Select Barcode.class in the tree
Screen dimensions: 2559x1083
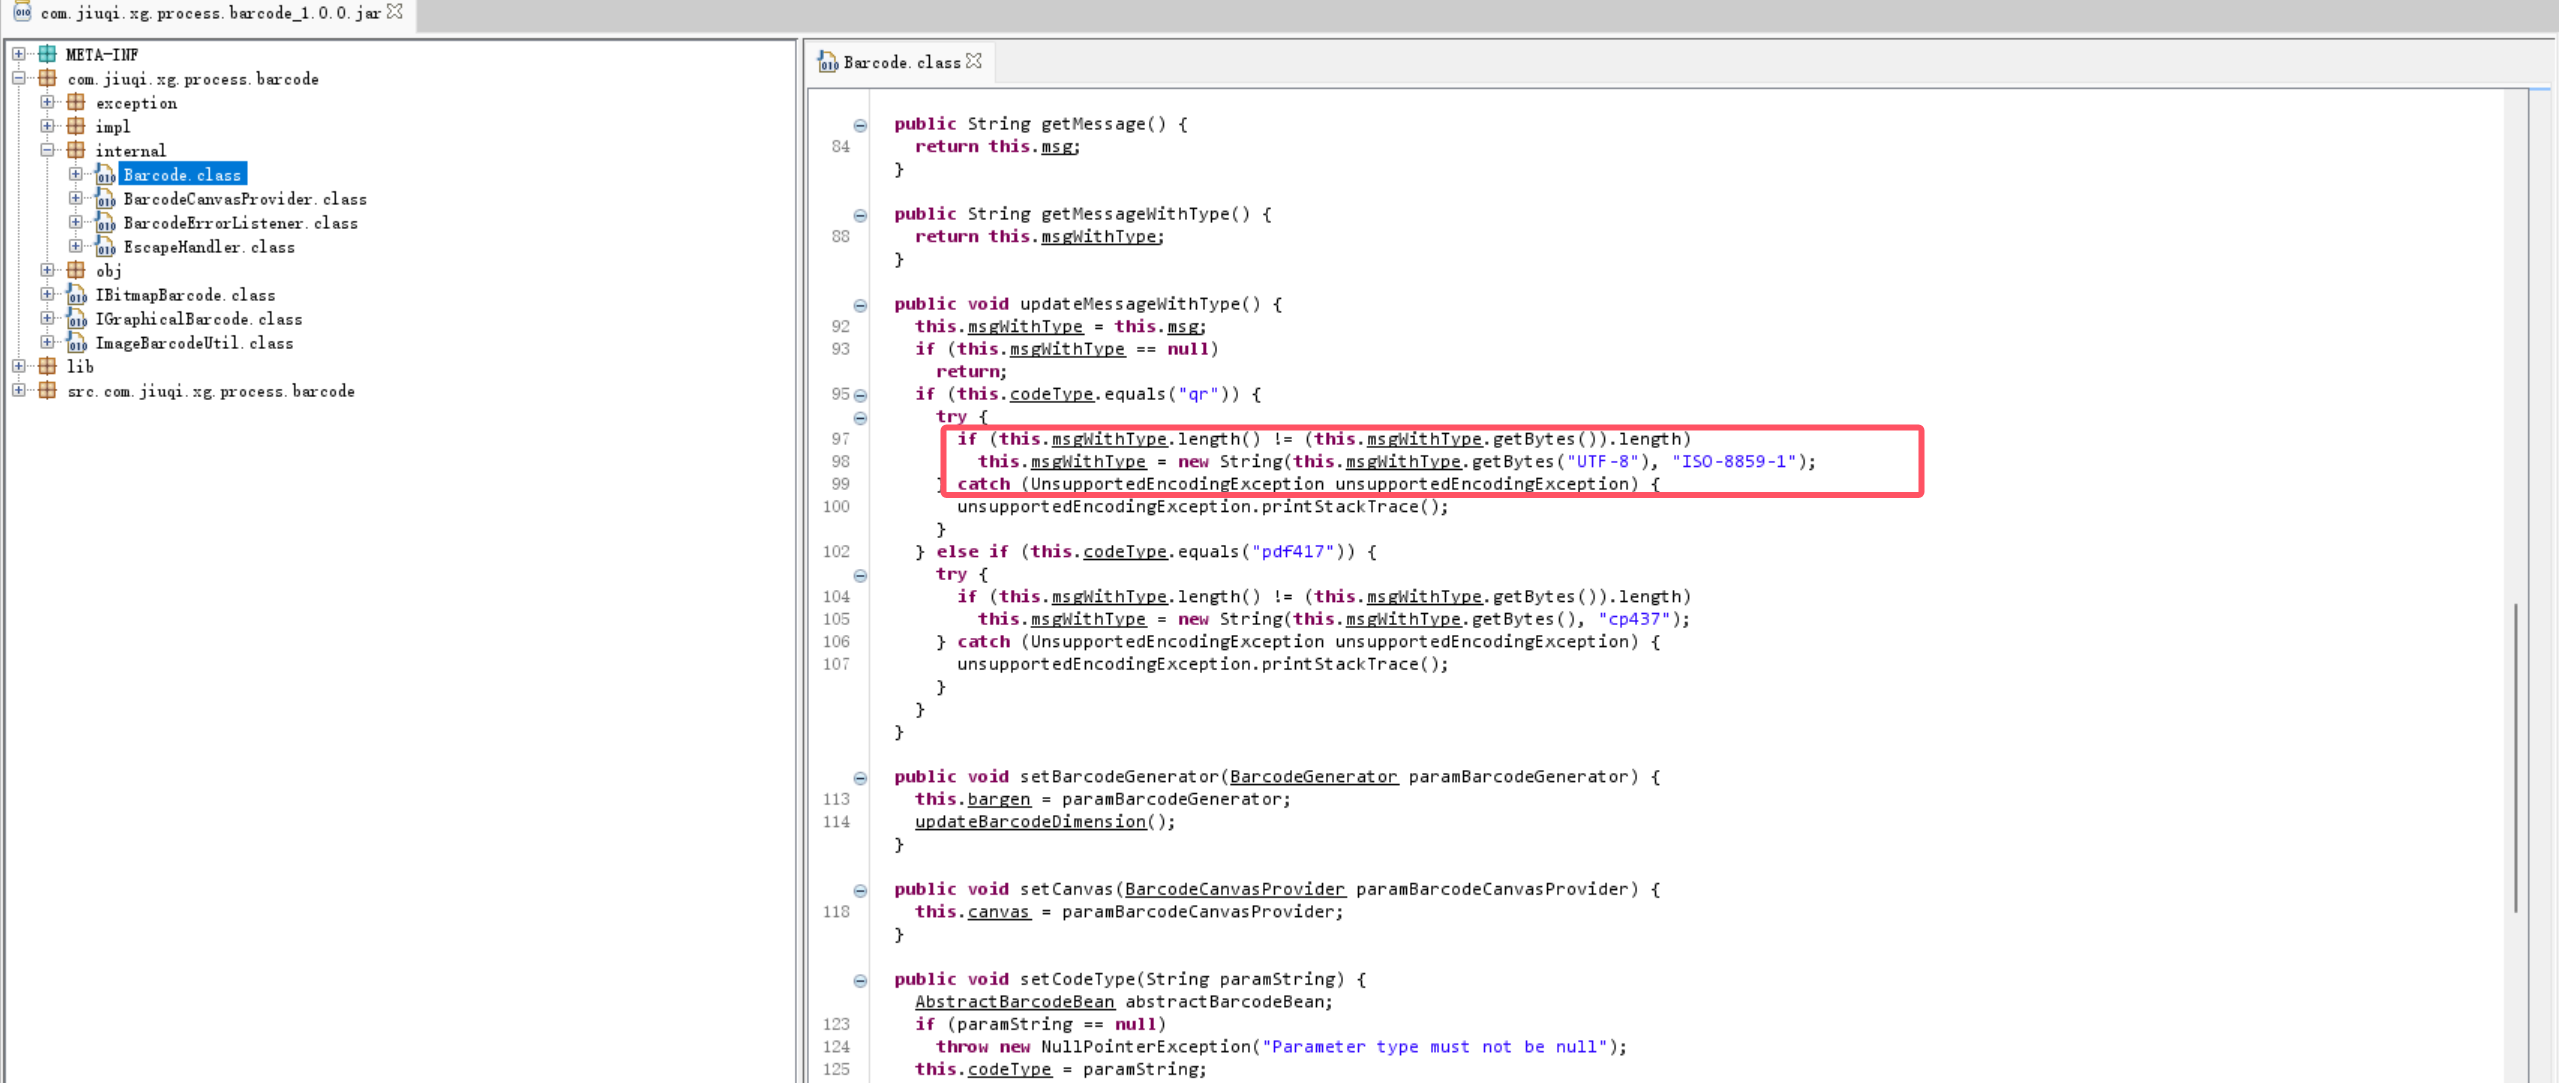pos(182,175)
